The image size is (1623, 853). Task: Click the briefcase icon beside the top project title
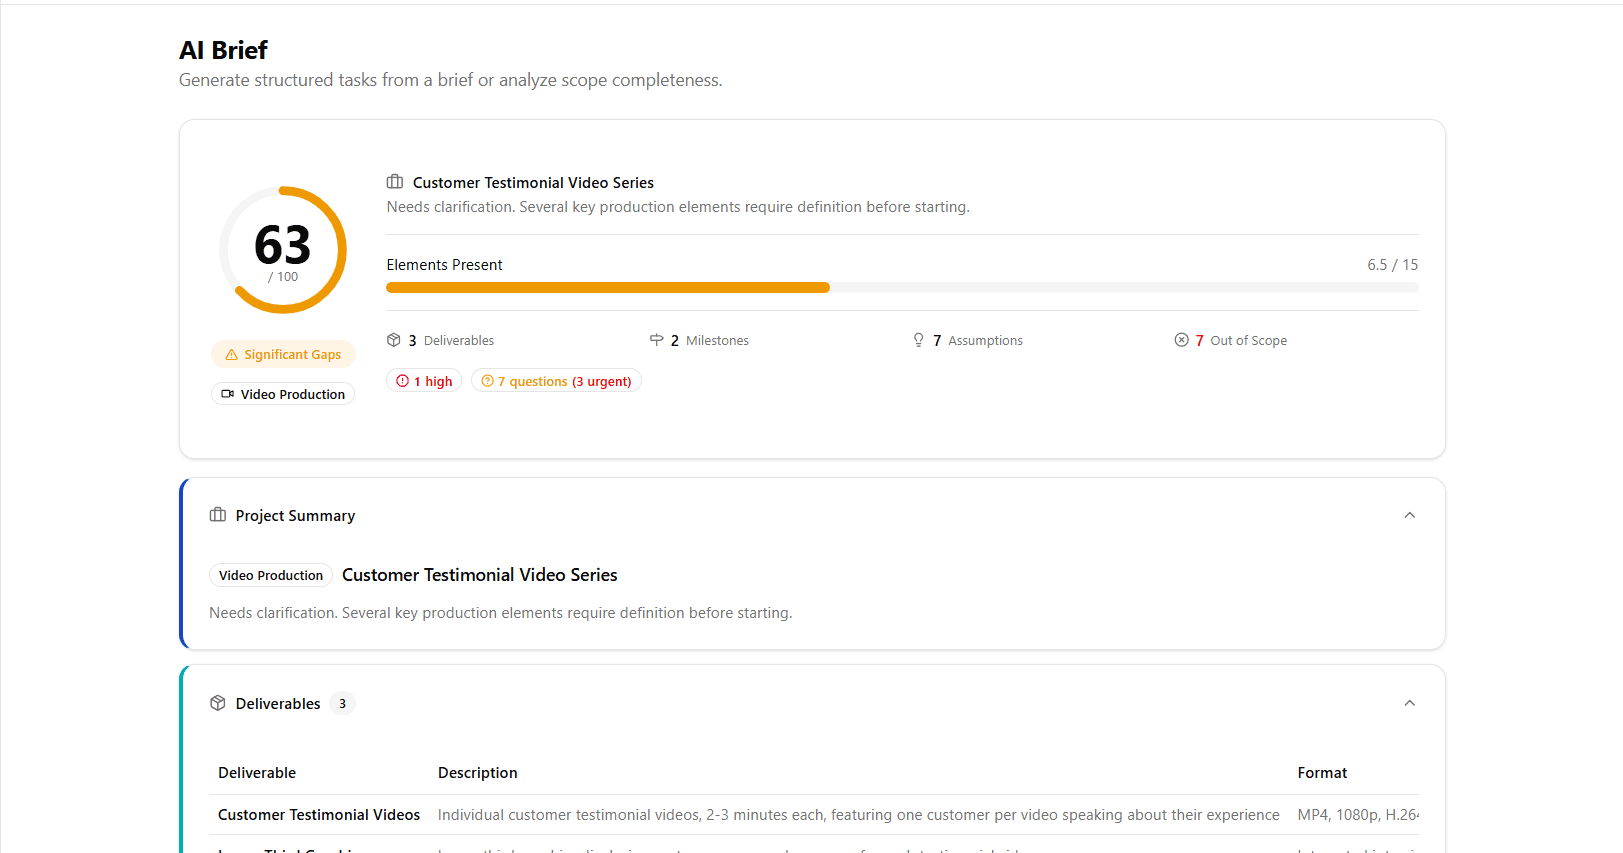coord(395,182)
